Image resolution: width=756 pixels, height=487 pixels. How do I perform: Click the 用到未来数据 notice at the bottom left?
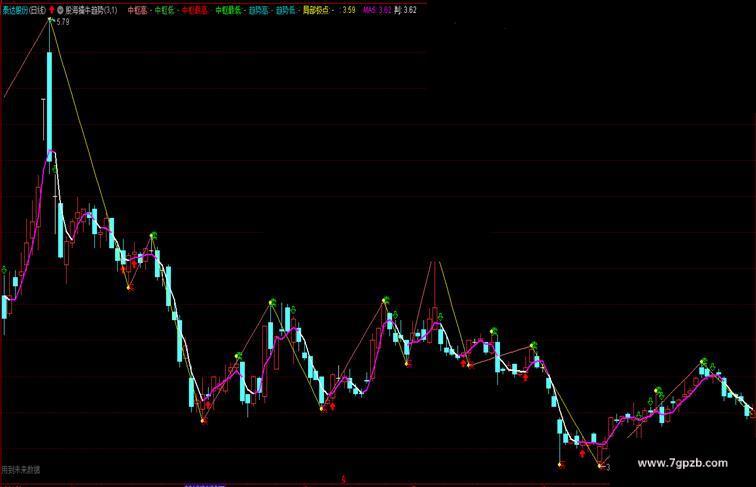pyautogui.click(x=21, y=469)
